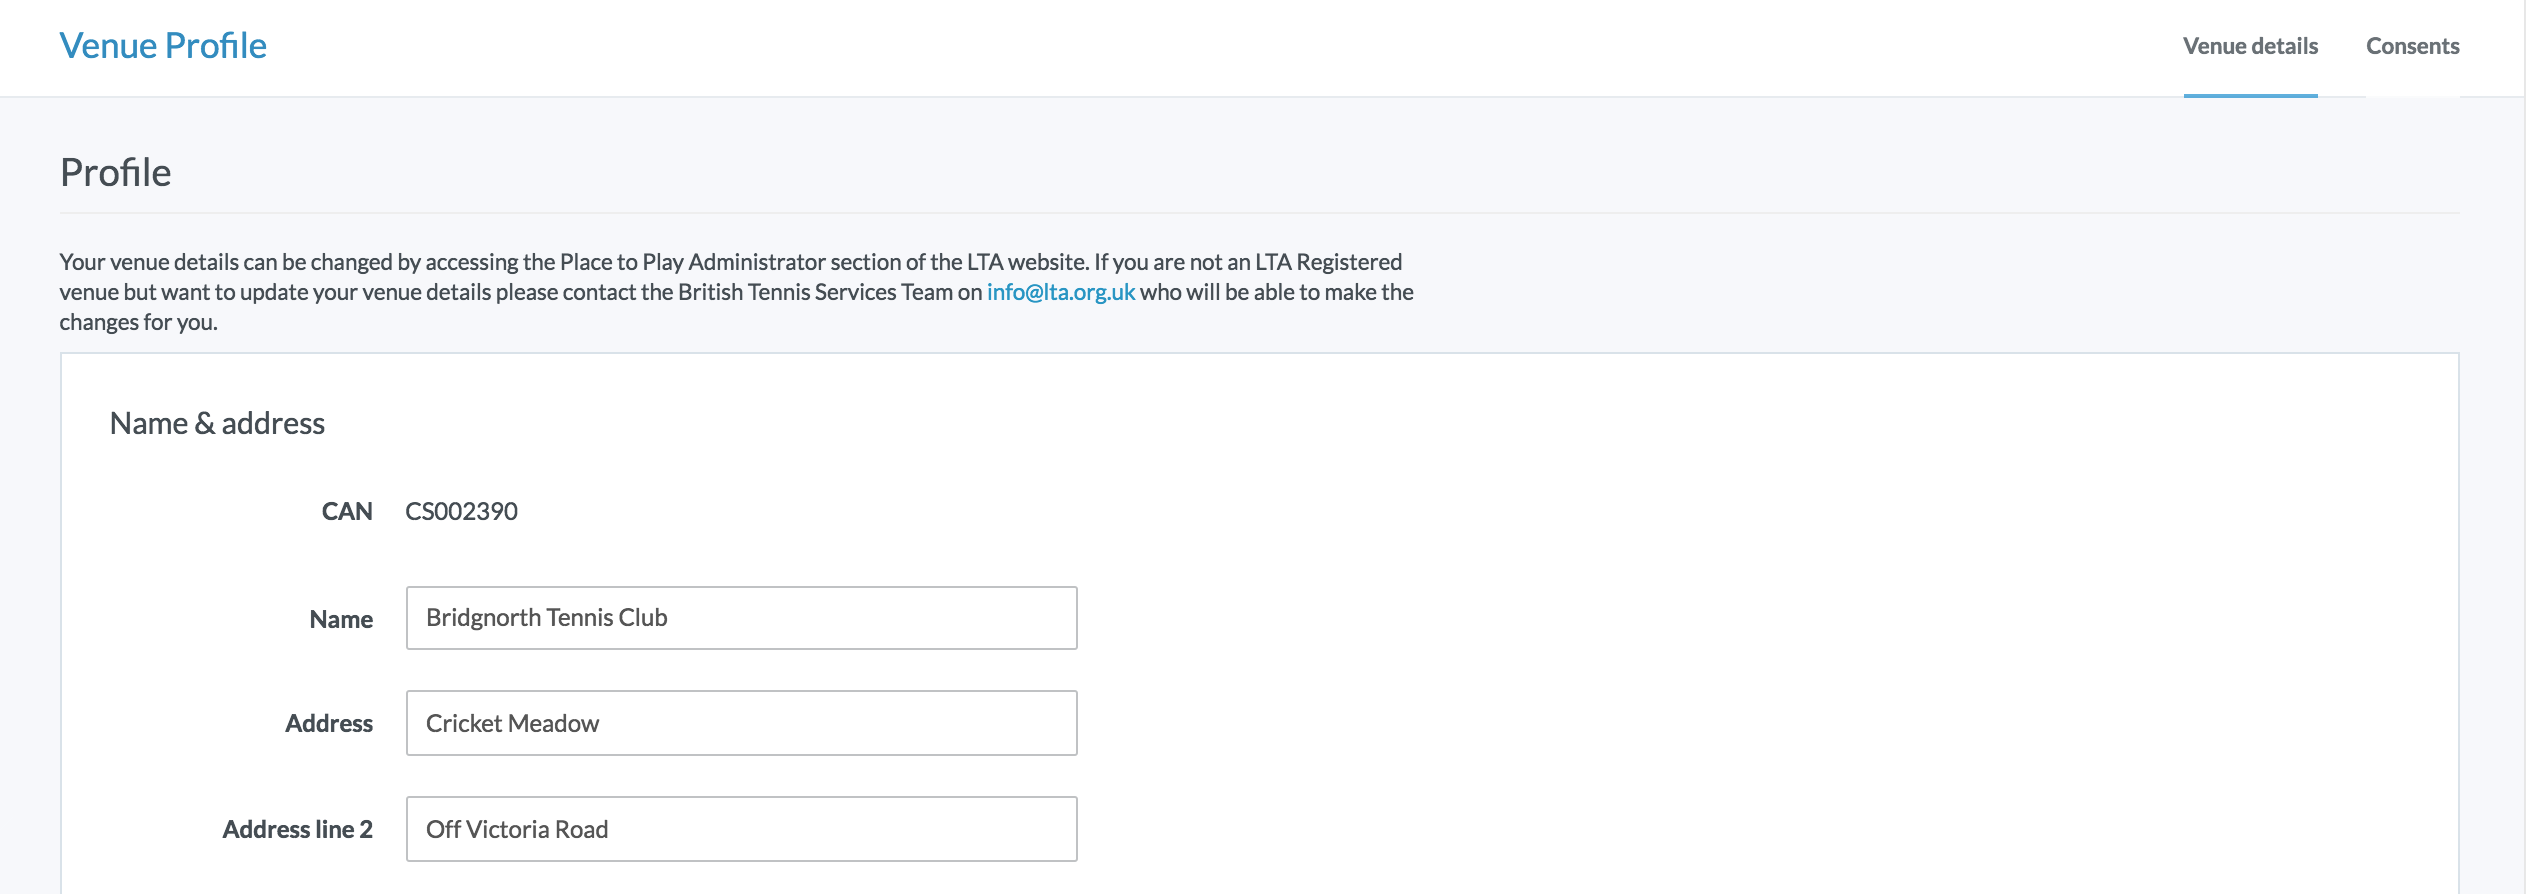Click the Venue Profile page title
The image size is (2526, 894).
tap(163, 46)
